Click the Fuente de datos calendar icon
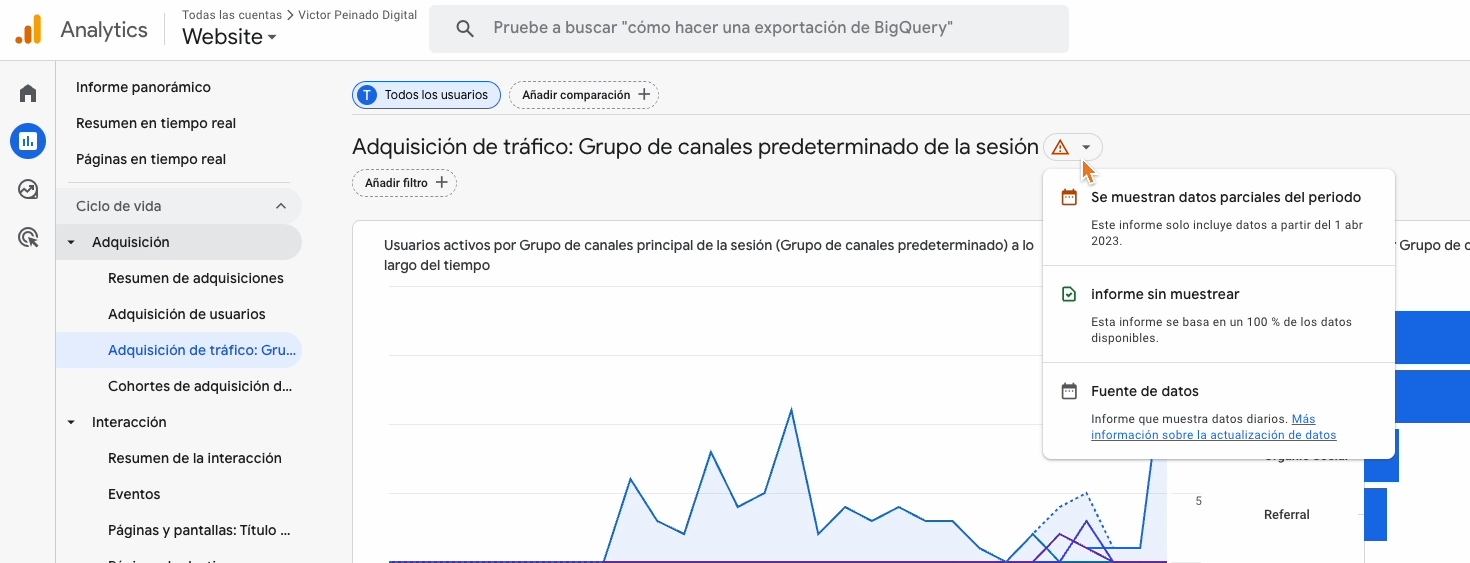The width and height of the screenshot is (1470, 563). [1069, 391]
